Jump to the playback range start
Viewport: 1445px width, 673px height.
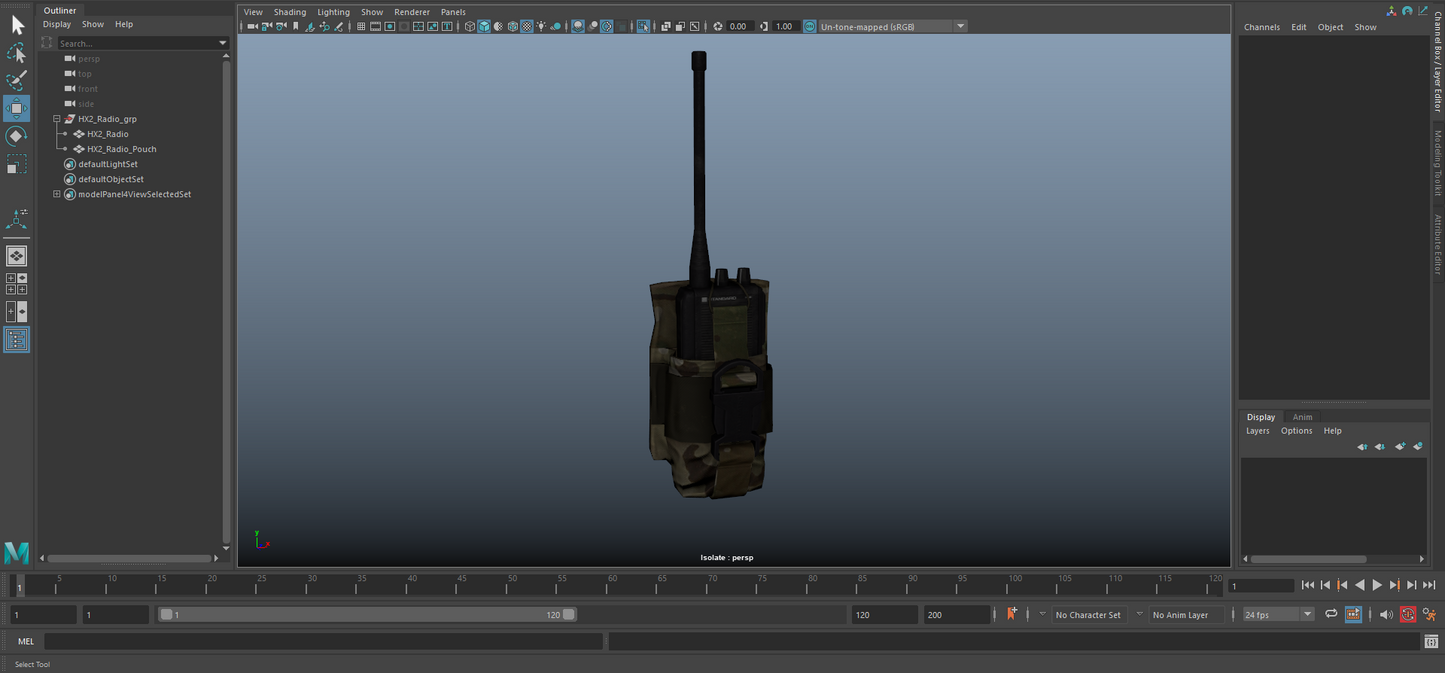[1308, 585]
